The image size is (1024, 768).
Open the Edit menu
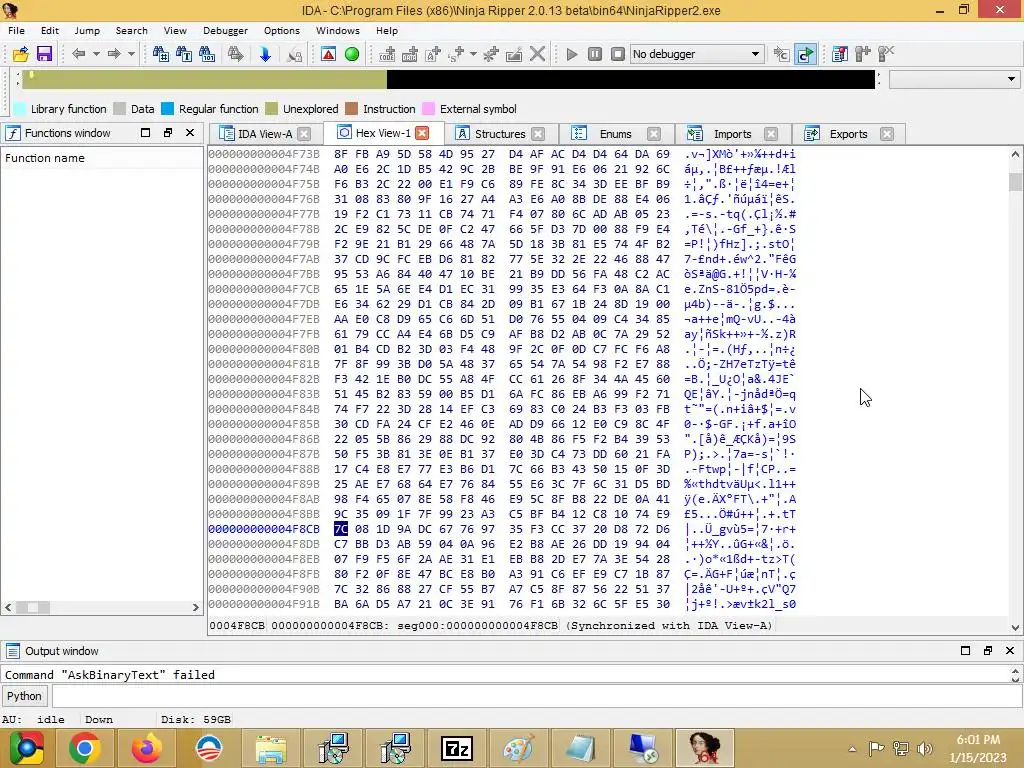pyautogui.click(x=50, y=31)
